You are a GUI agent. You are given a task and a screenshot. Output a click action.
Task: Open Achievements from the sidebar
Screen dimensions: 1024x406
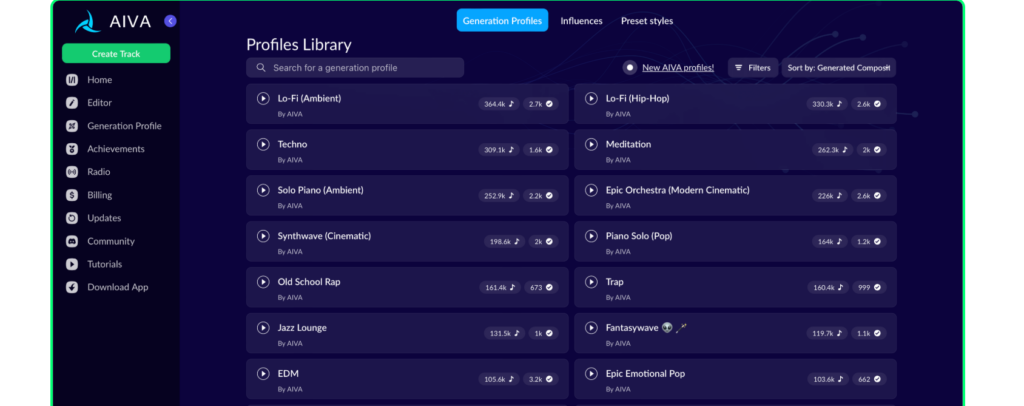(116, 149)
